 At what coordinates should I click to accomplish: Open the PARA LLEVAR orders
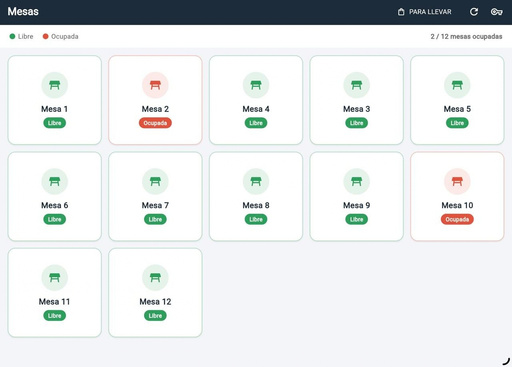425,12
